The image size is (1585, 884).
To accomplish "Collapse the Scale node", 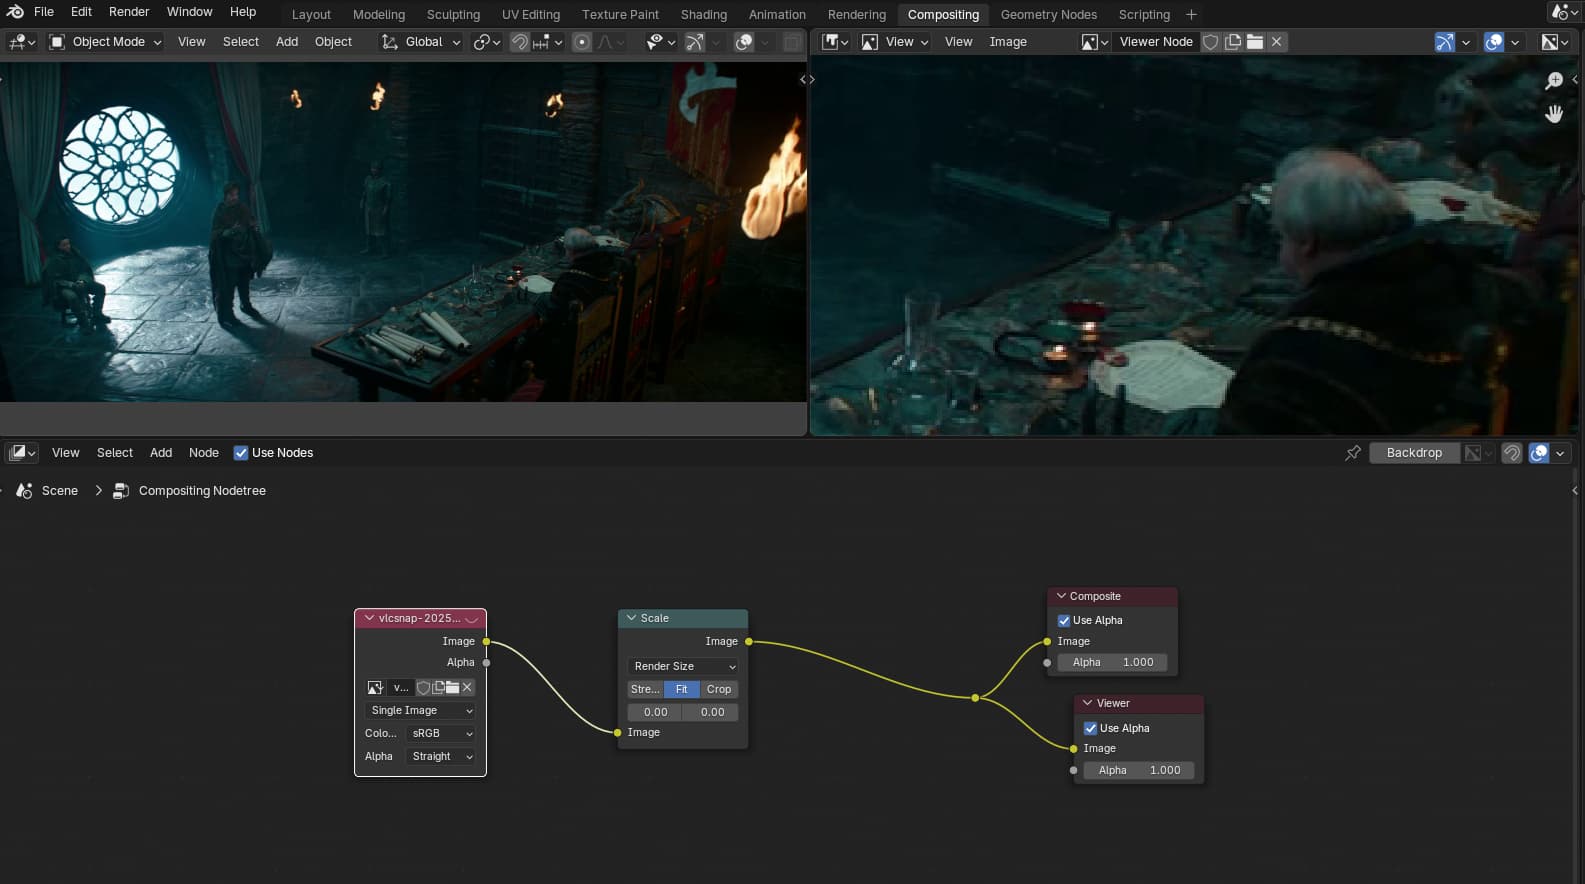I will 631,618.
